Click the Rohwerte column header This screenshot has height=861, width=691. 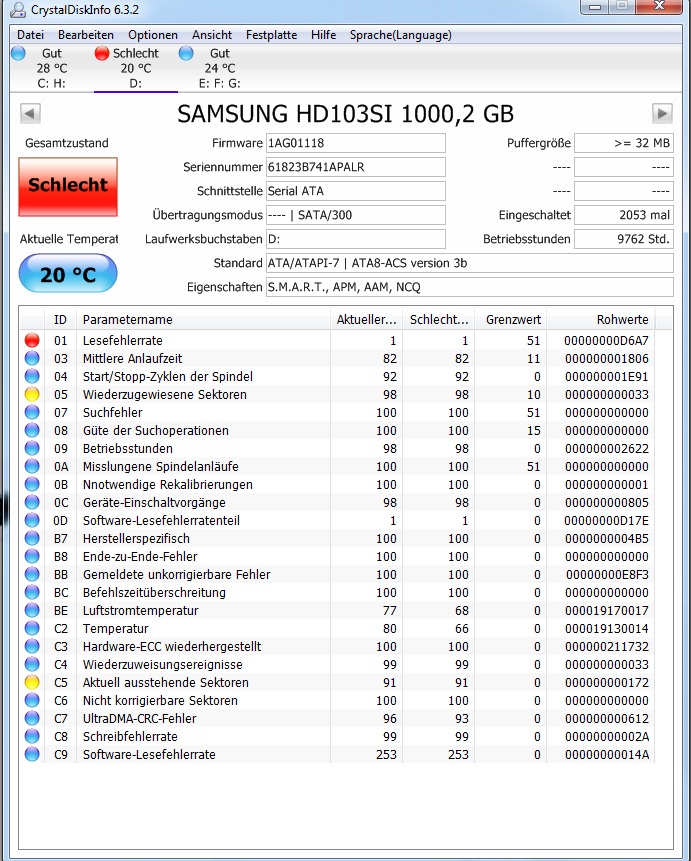tap(601, 320)
